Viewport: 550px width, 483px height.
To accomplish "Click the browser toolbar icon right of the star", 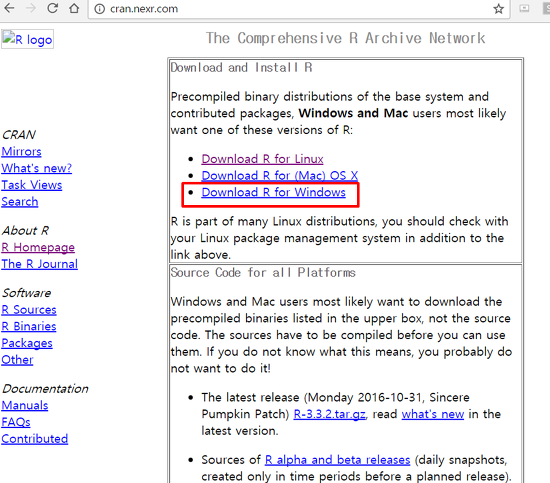I will click(x=524, y=8).
